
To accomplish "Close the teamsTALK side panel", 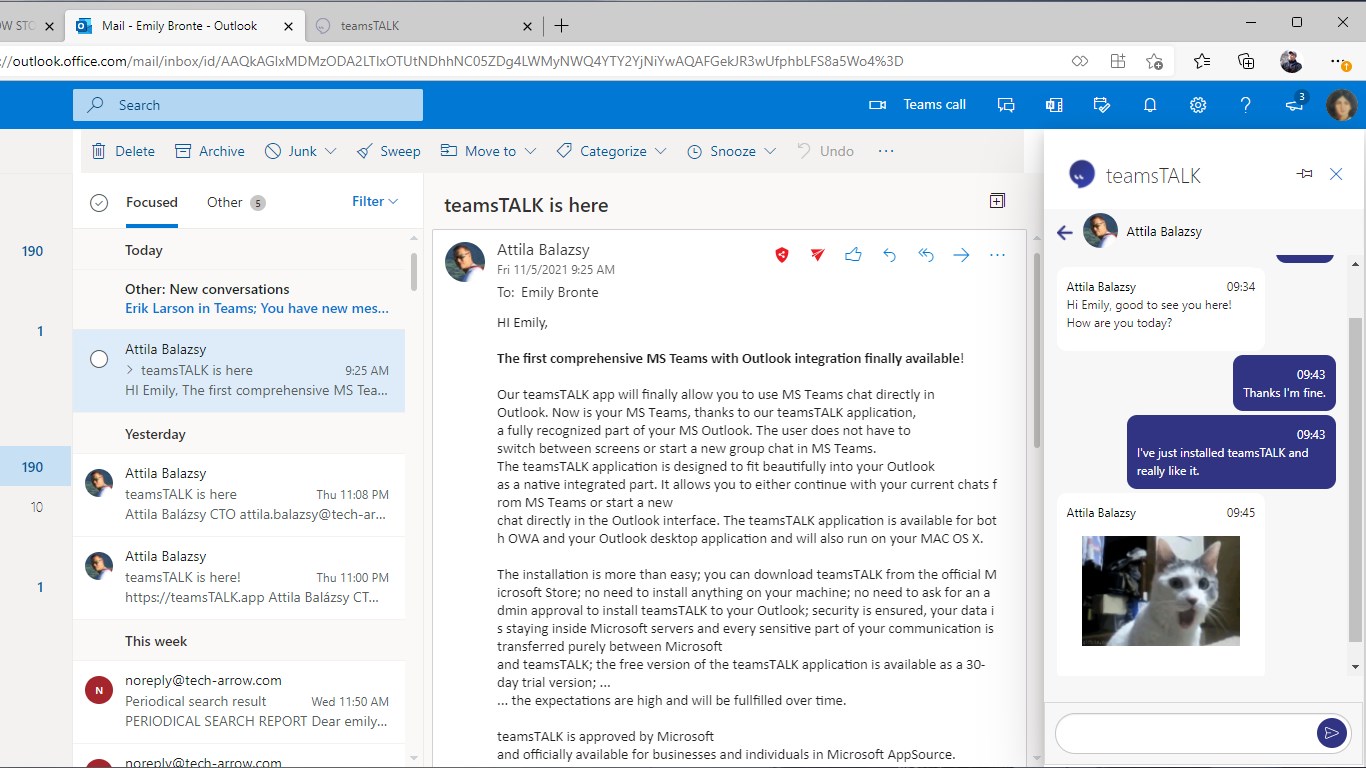I will pos(1336,174).
